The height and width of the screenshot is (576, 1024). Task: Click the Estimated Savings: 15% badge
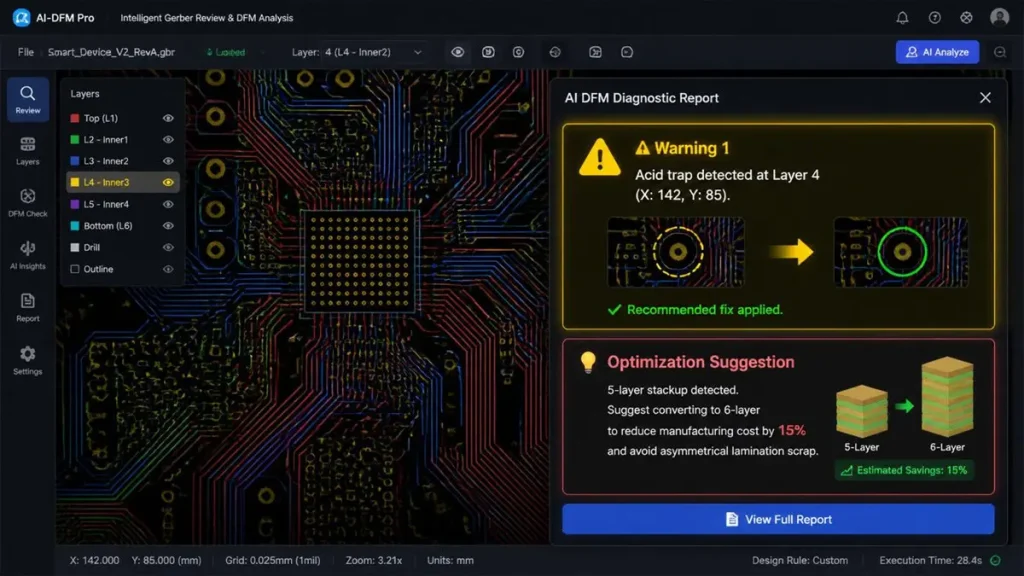[x=904, y=470]
